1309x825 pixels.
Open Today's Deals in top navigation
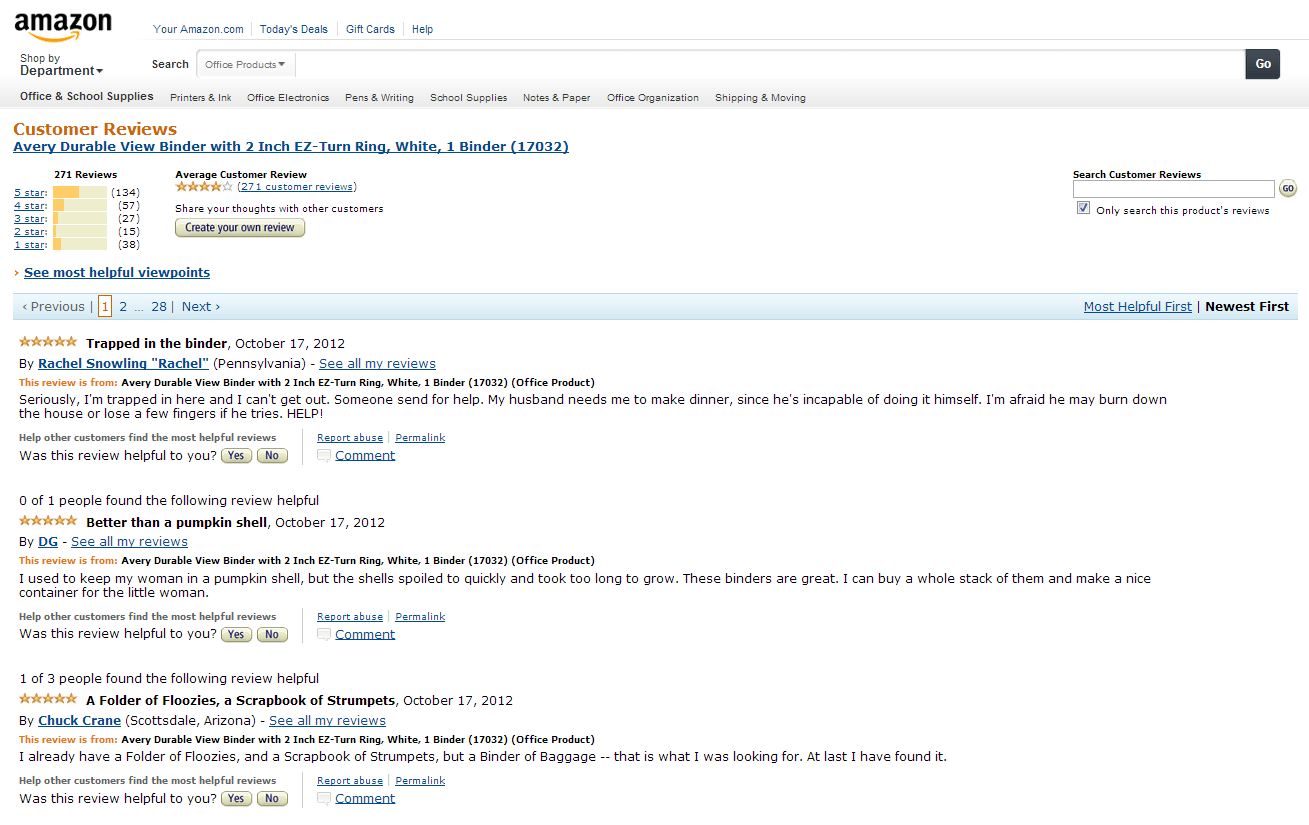(x=293, y=29)
